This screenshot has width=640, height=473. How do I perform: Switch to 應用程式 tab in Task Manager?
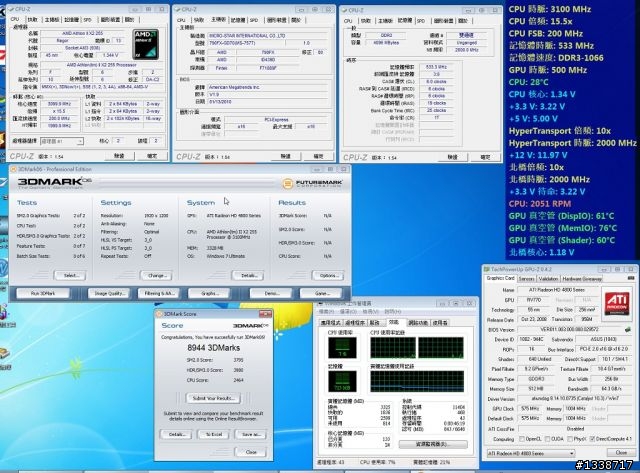click(331, 322)
